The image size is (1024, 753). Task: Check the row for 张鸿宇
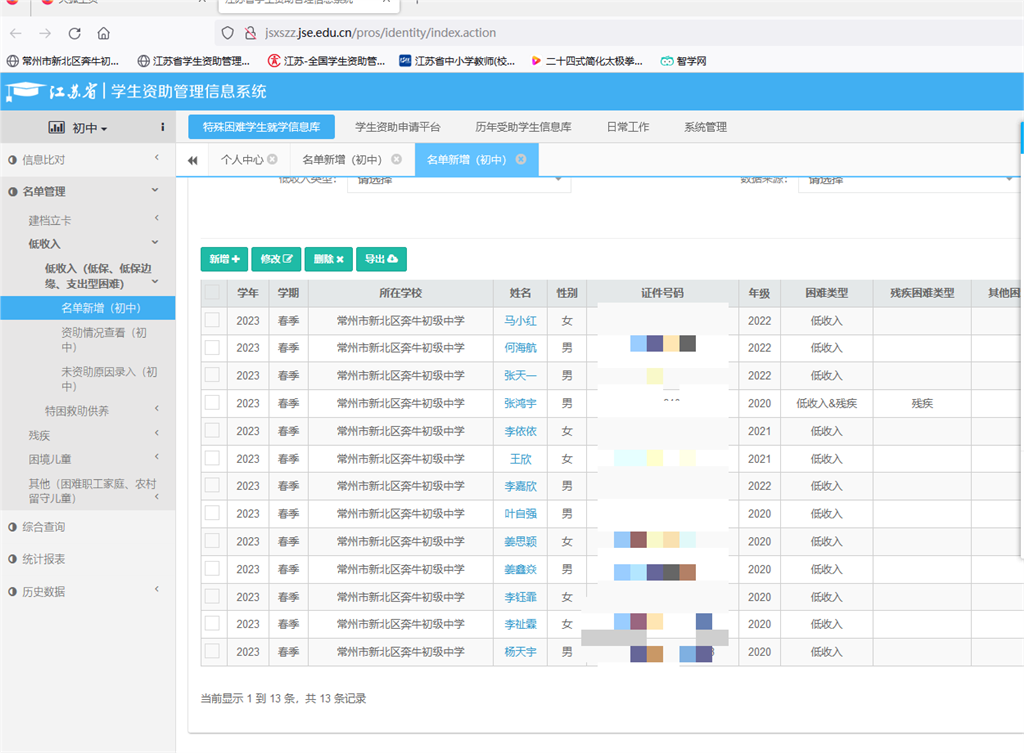[x=212, y=403]
